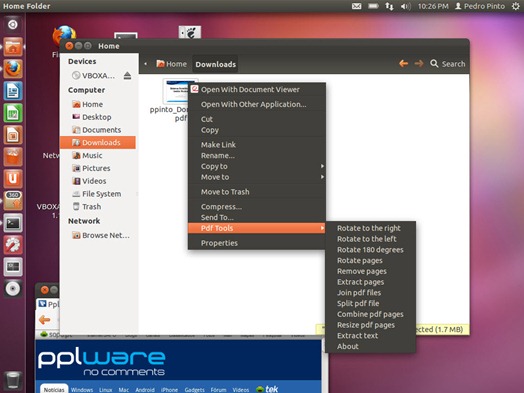524x393 pixels.
Task: Expand Copy to submenu arrow
Action: [x=322, y=166]
